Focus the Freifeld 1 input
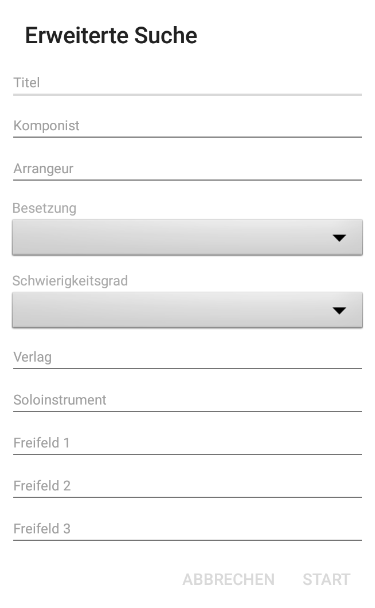Image resolution: width=375 pixels, height=608 pixels. point(187,443)
